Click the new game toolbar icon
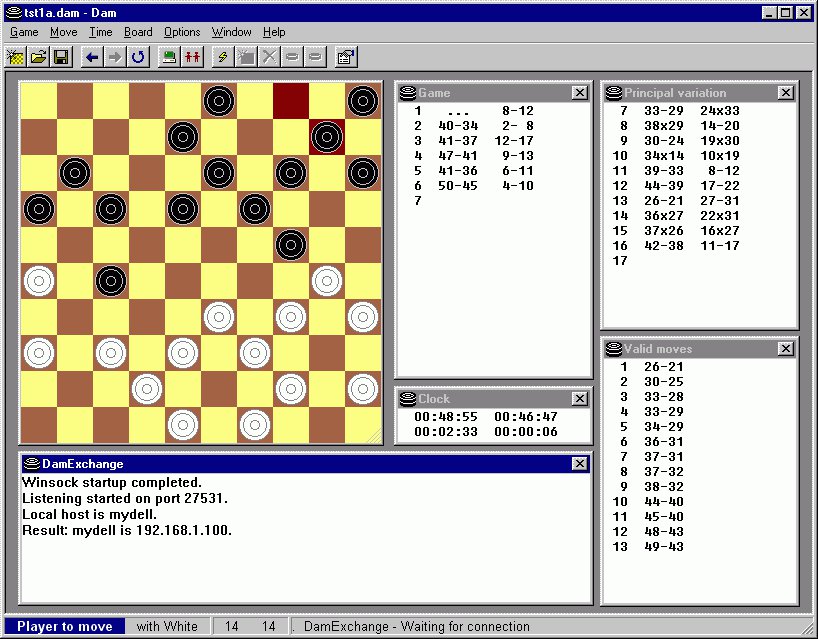The width and height of the screenshot is (818, 639). point(16,57)
